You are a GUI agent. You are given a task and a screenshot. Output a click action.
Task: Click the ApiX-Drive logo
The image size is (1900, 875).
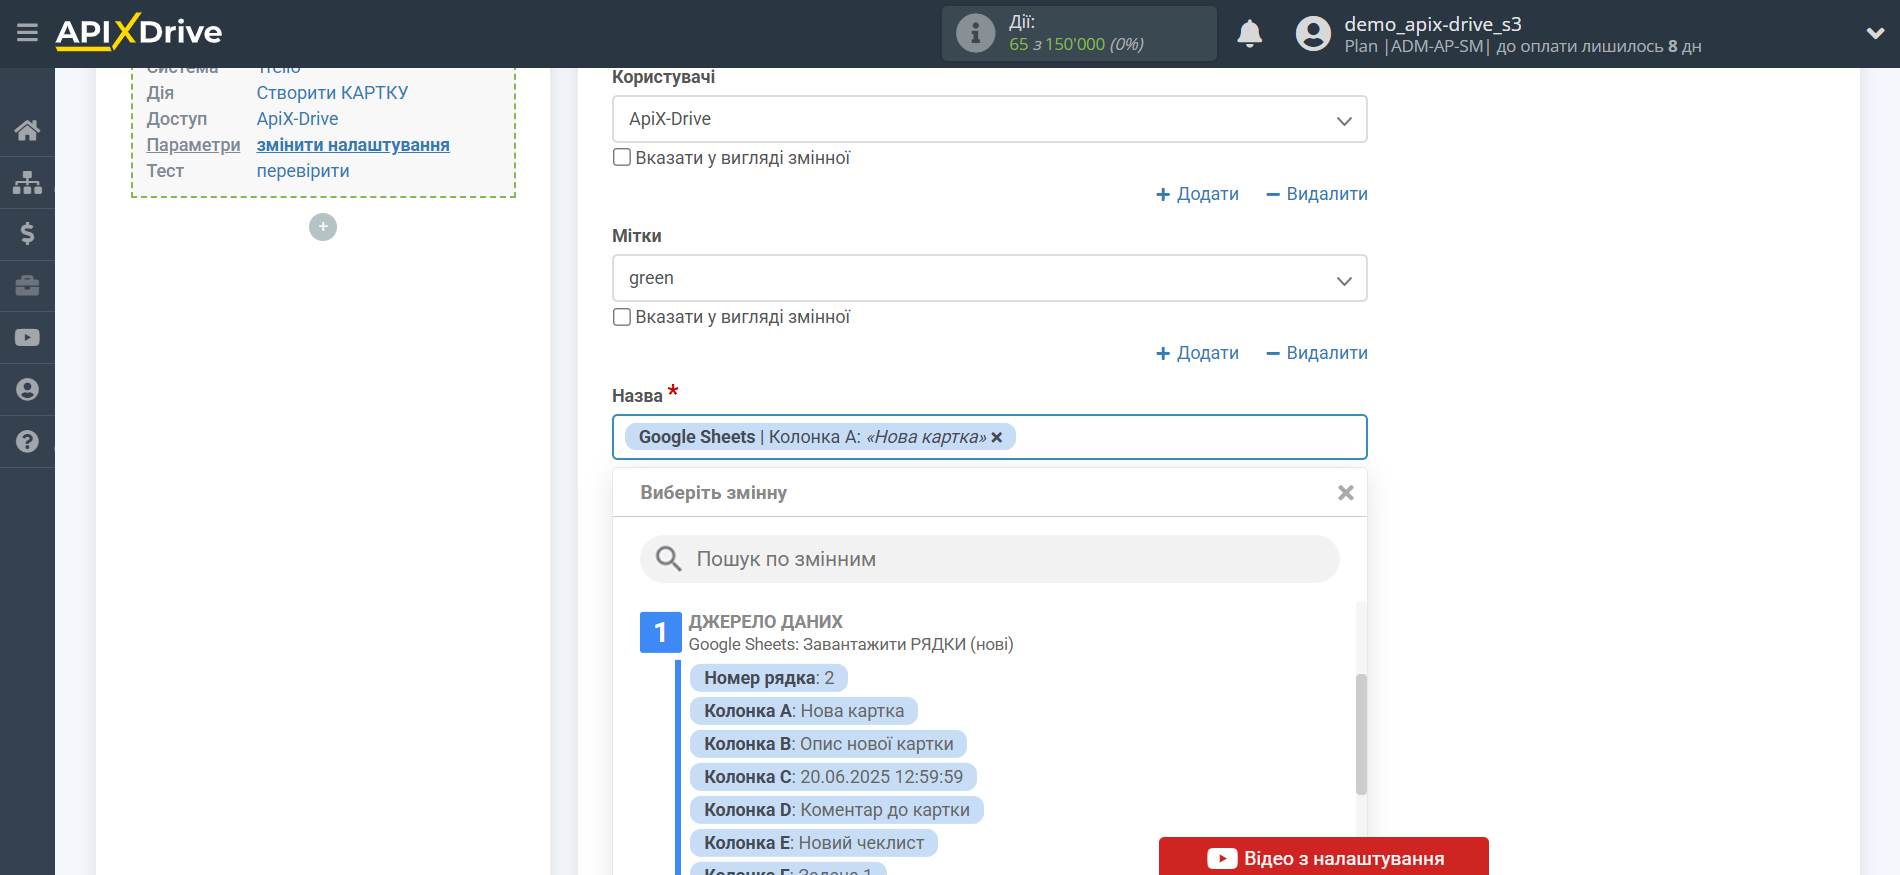[x=139, y=32]
